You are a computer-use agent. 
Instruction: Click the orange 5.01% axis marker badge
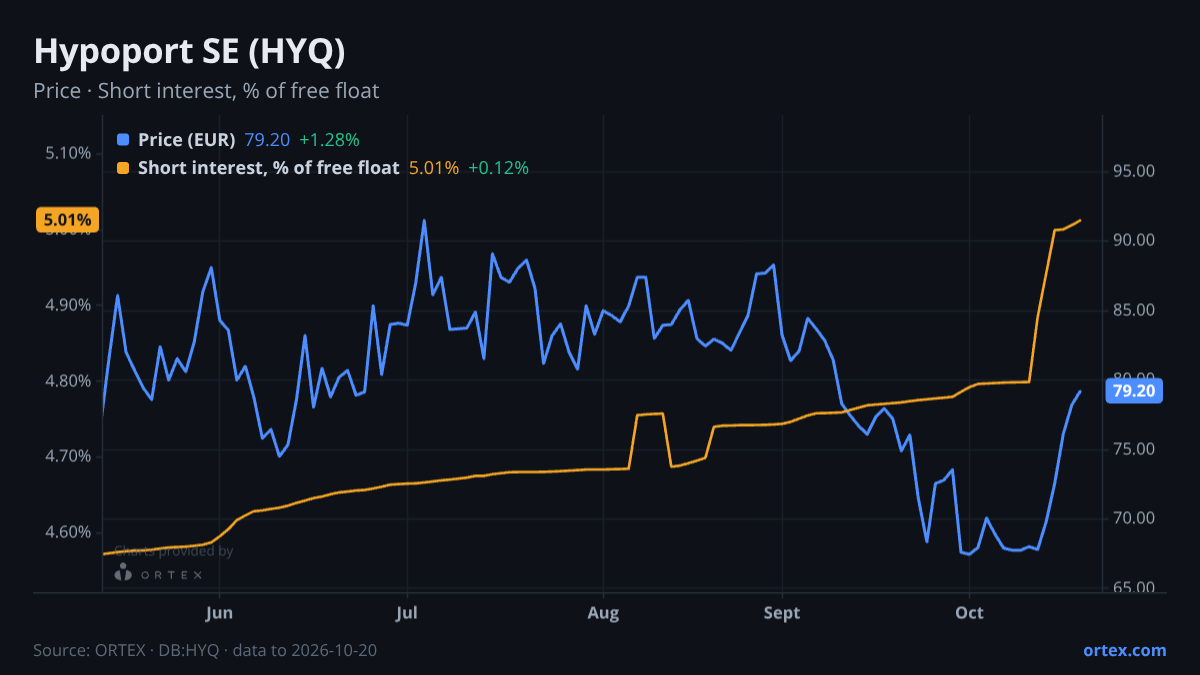67,220
